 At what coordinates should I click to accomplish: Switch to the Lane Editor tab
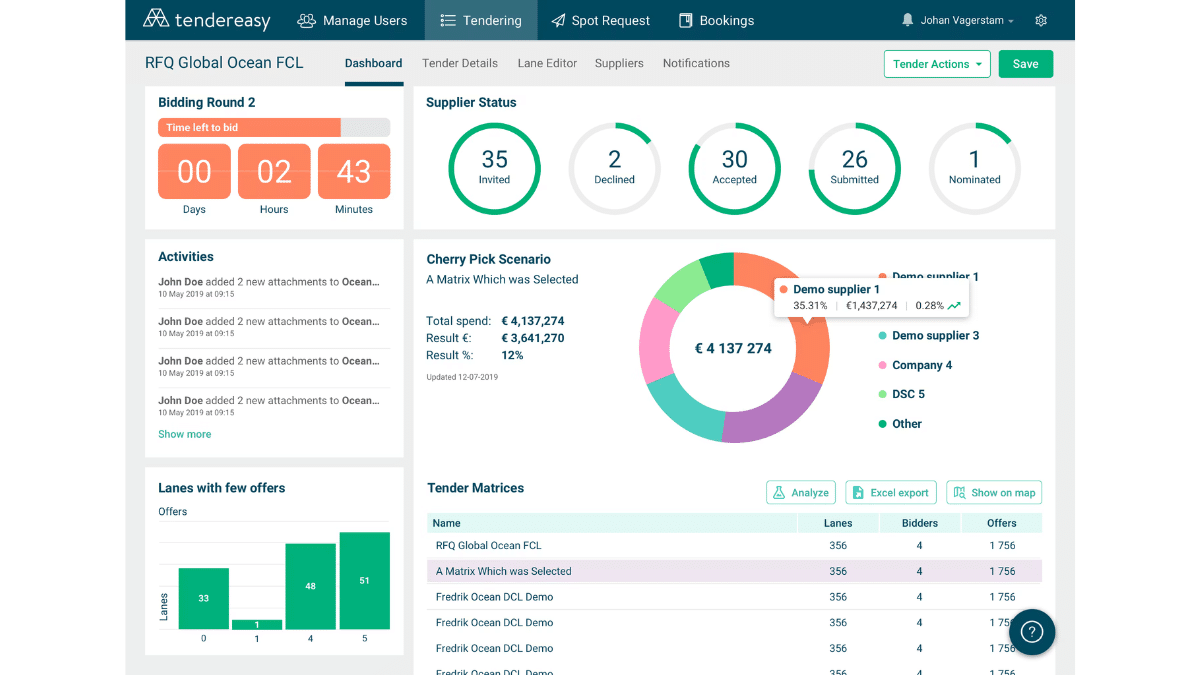pyautogui.click(x=547, y=63)
